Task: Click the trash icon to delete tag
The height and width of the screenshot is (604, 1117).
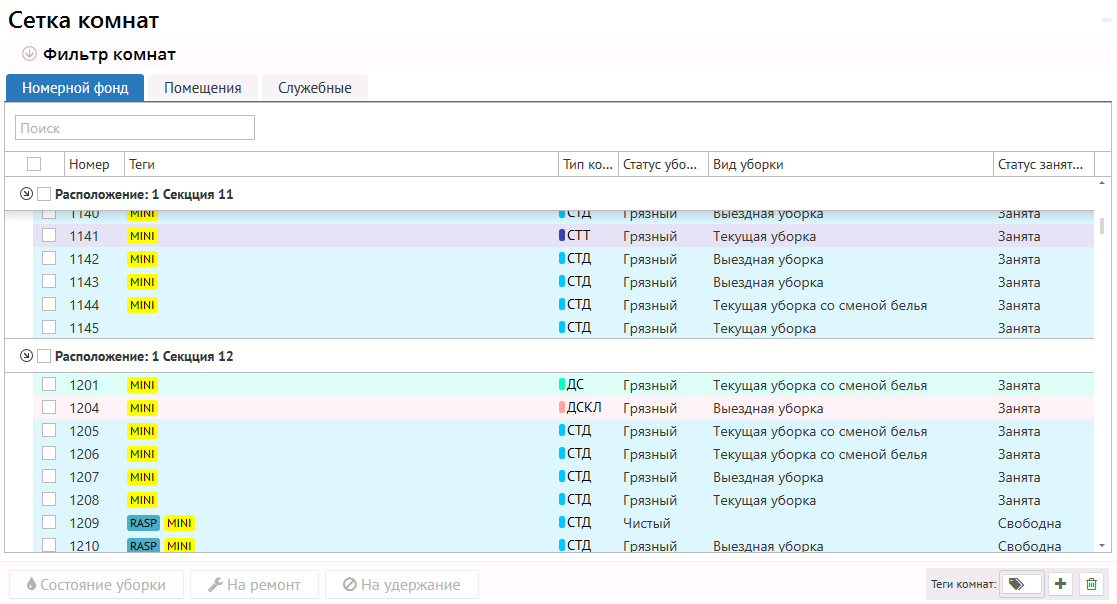Action: pyautogui.click(x=1092, y=584)
